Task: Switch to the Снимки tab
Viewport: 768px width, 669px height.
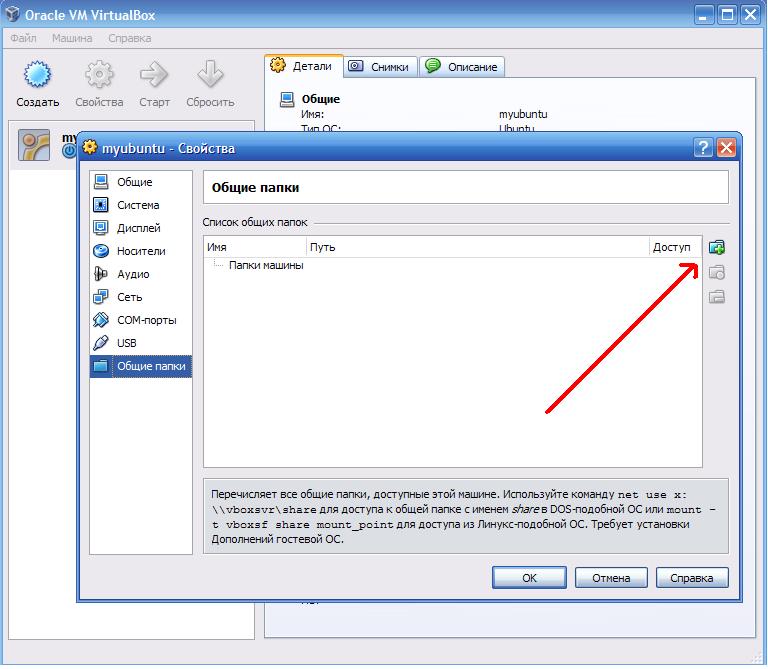Action: (381, 67)
